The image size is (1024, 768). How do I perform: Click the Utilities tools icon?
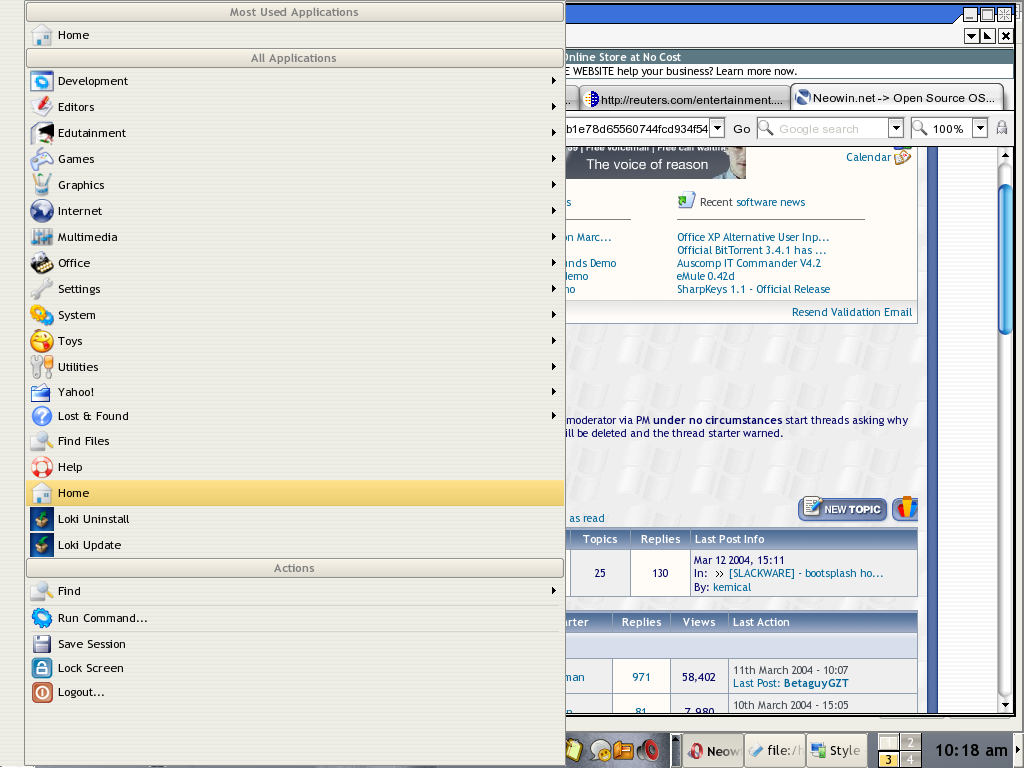click(42, 367)
